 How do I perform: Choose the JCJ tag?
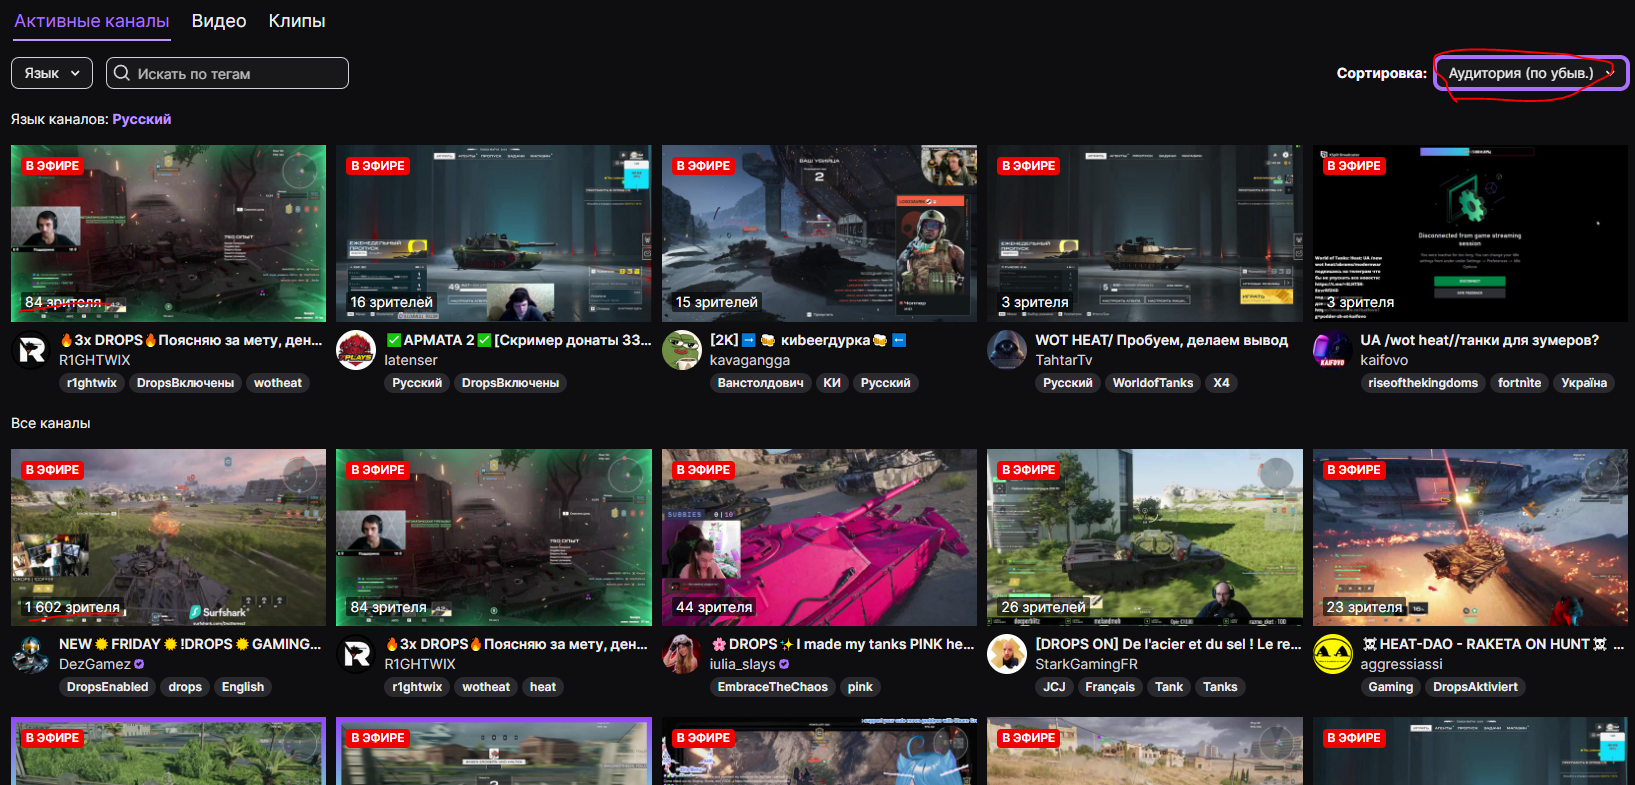click(1054, 687)
